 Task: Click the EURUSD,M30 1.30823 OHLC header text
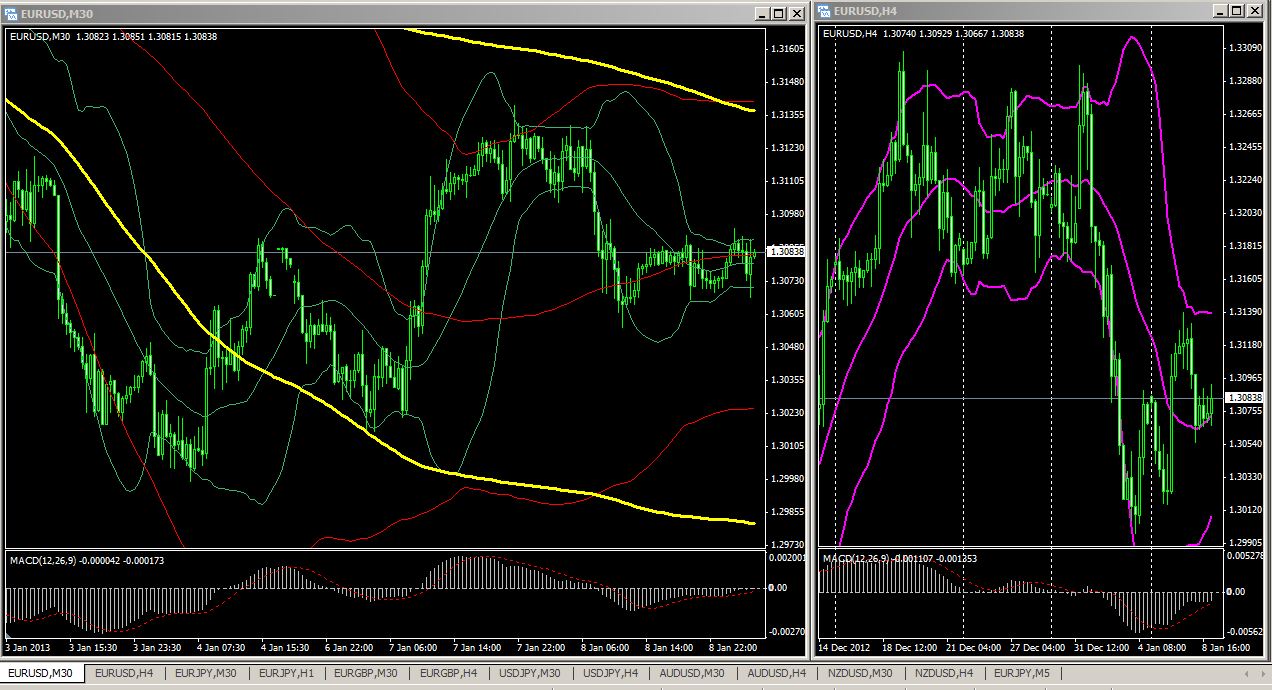click(x=113, y=36)
